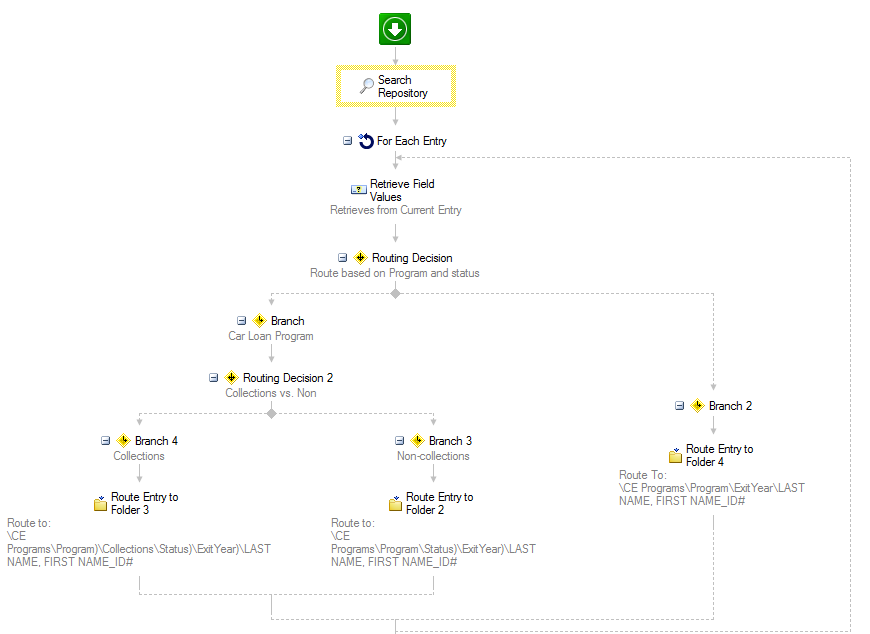Click the green workflow start icon
870x634 pixels.
(395, 29)
